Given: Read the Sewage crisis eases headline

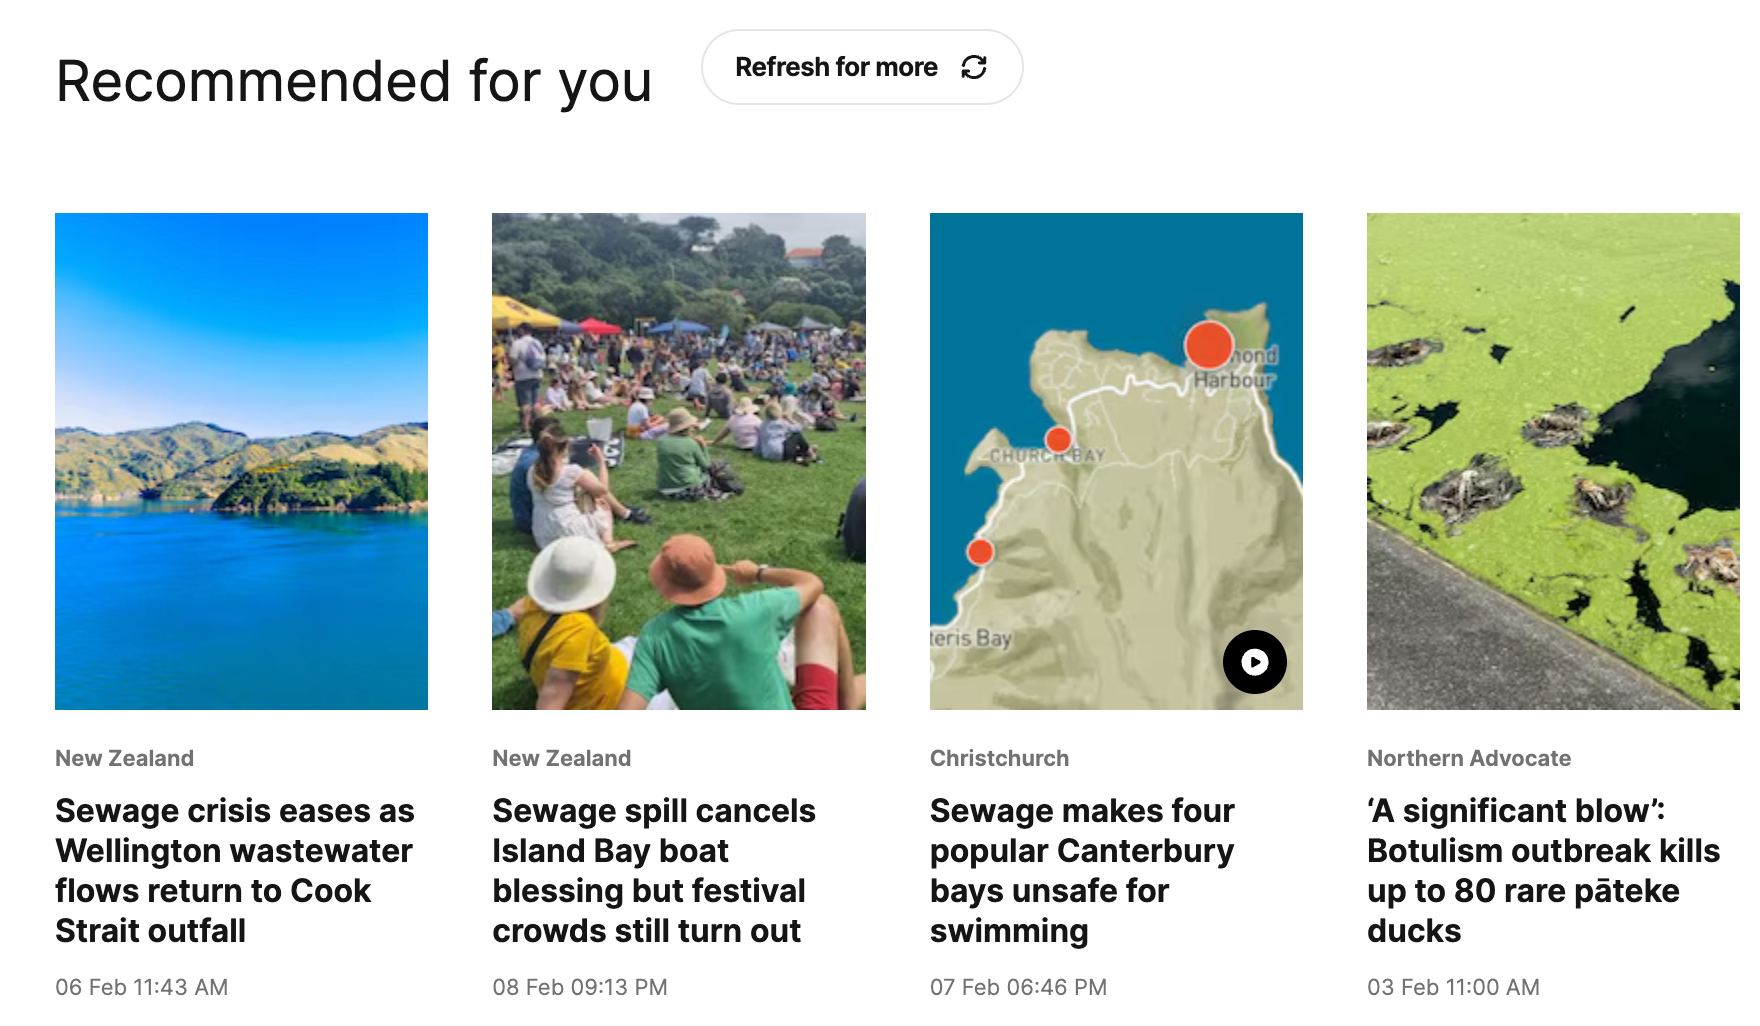Looking at the screenshot, I should click(x=235, y=870).
